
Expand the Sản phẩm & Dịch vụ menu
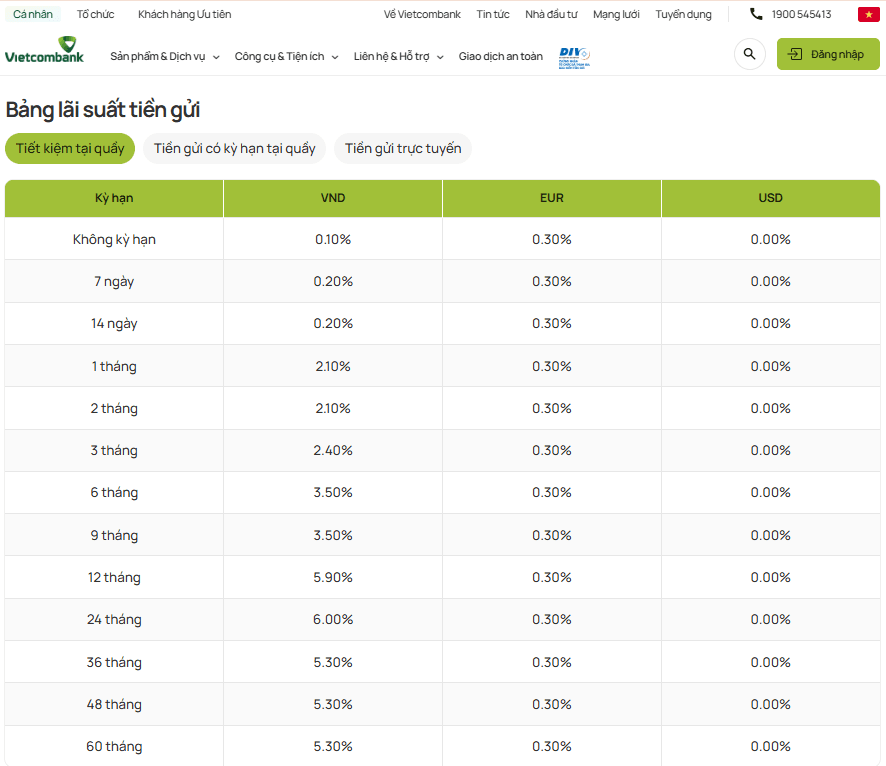(164, 56)
